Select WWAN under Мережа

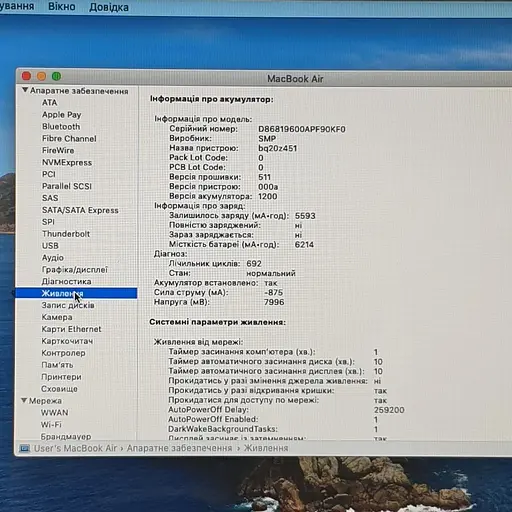(54, 413)
